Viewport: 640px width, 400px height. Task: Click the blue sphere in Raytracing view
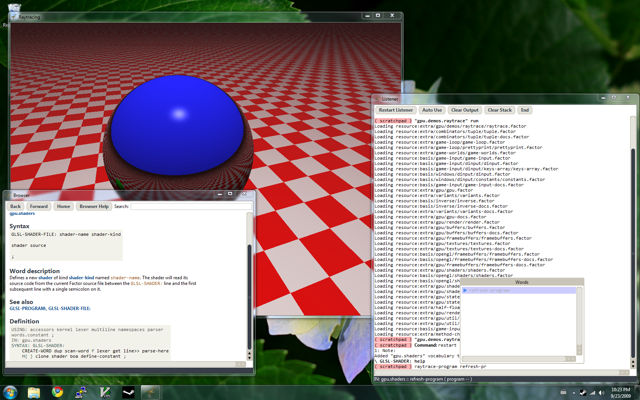(x=176, y=124)
